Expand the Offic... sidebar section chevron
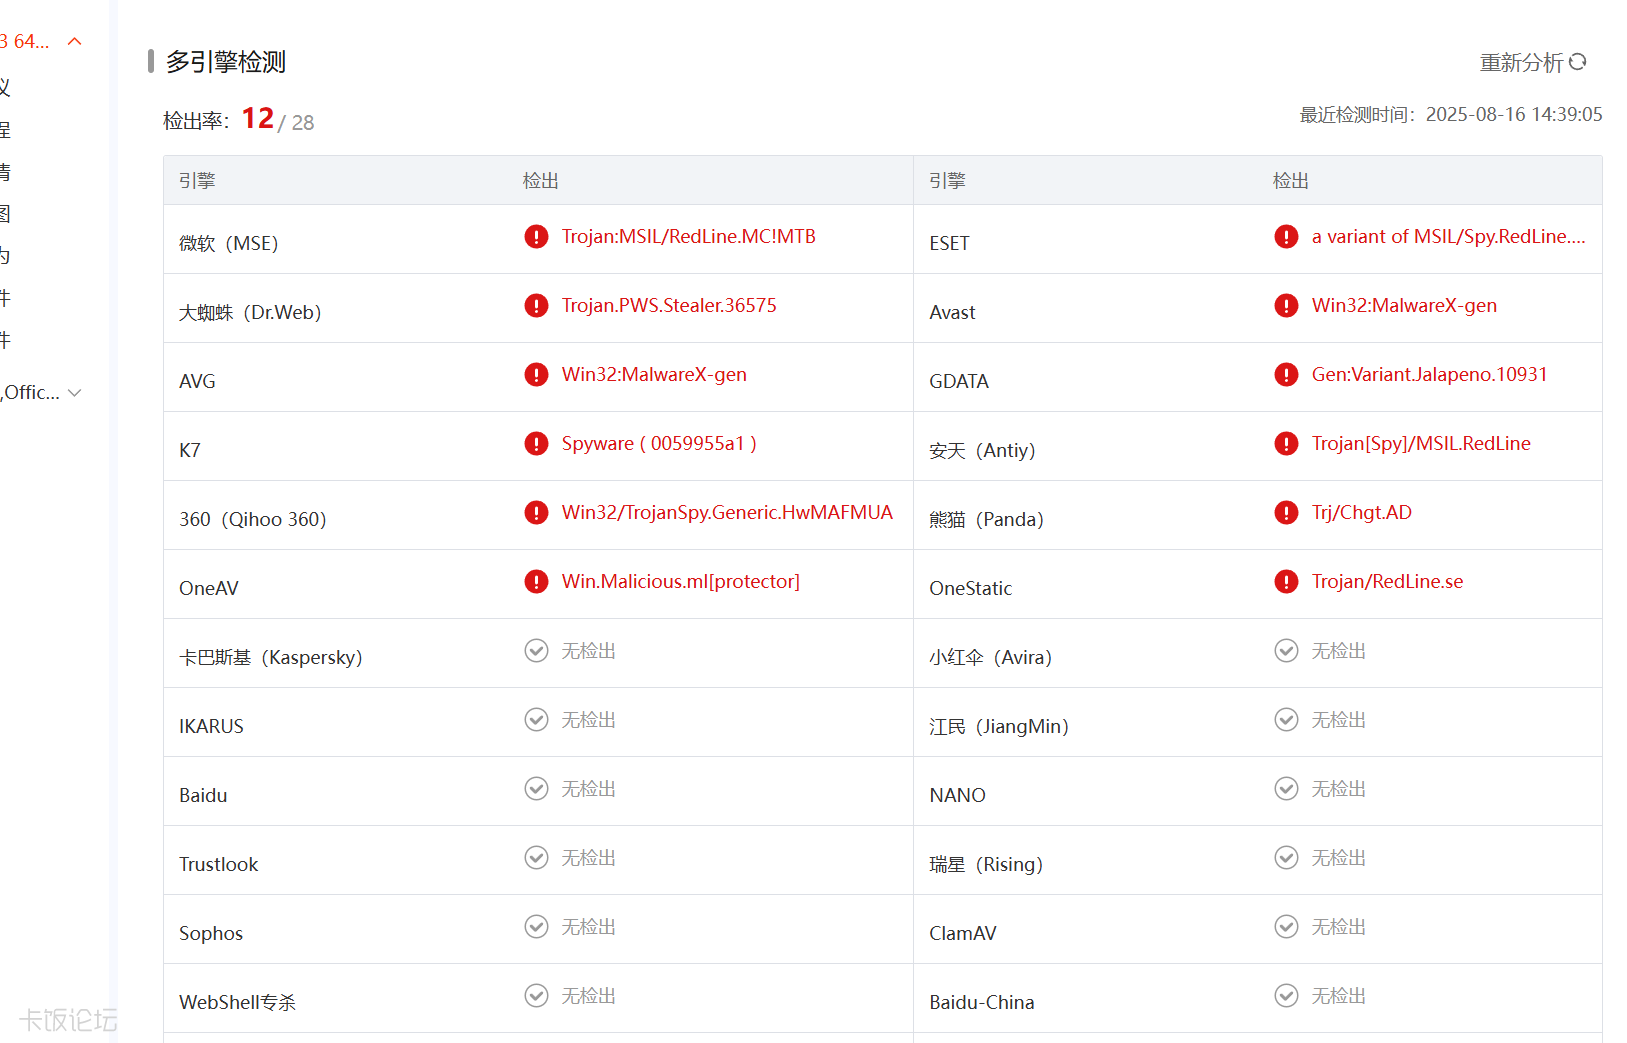This screenshot has width=1627, height=1043. pyautogui.click(x=75, y=393)
